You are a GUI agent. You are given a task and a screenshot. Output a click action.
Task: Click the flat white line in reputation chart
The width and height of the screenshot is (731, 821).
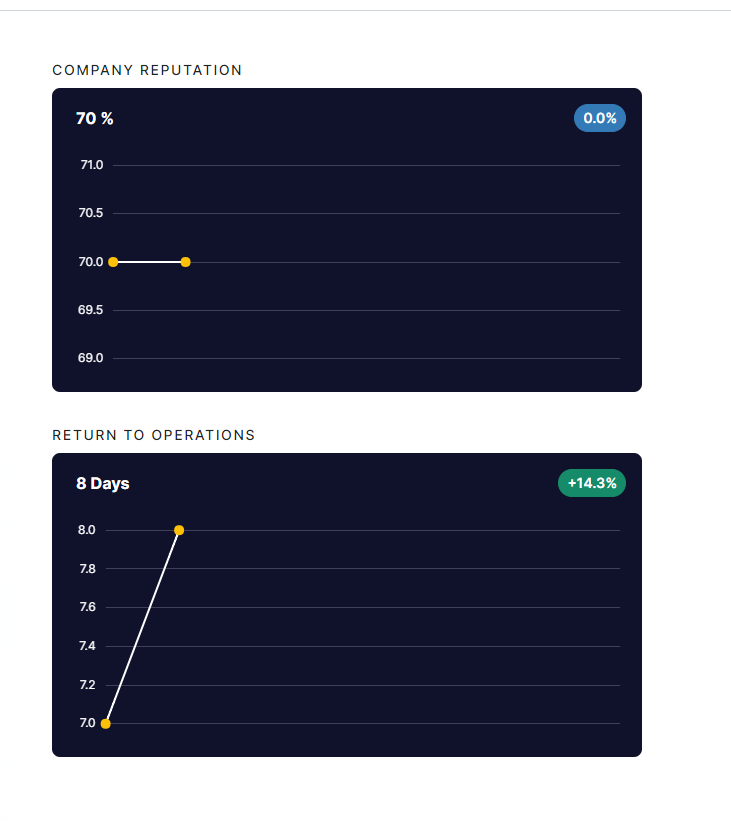tap(149, 262)
